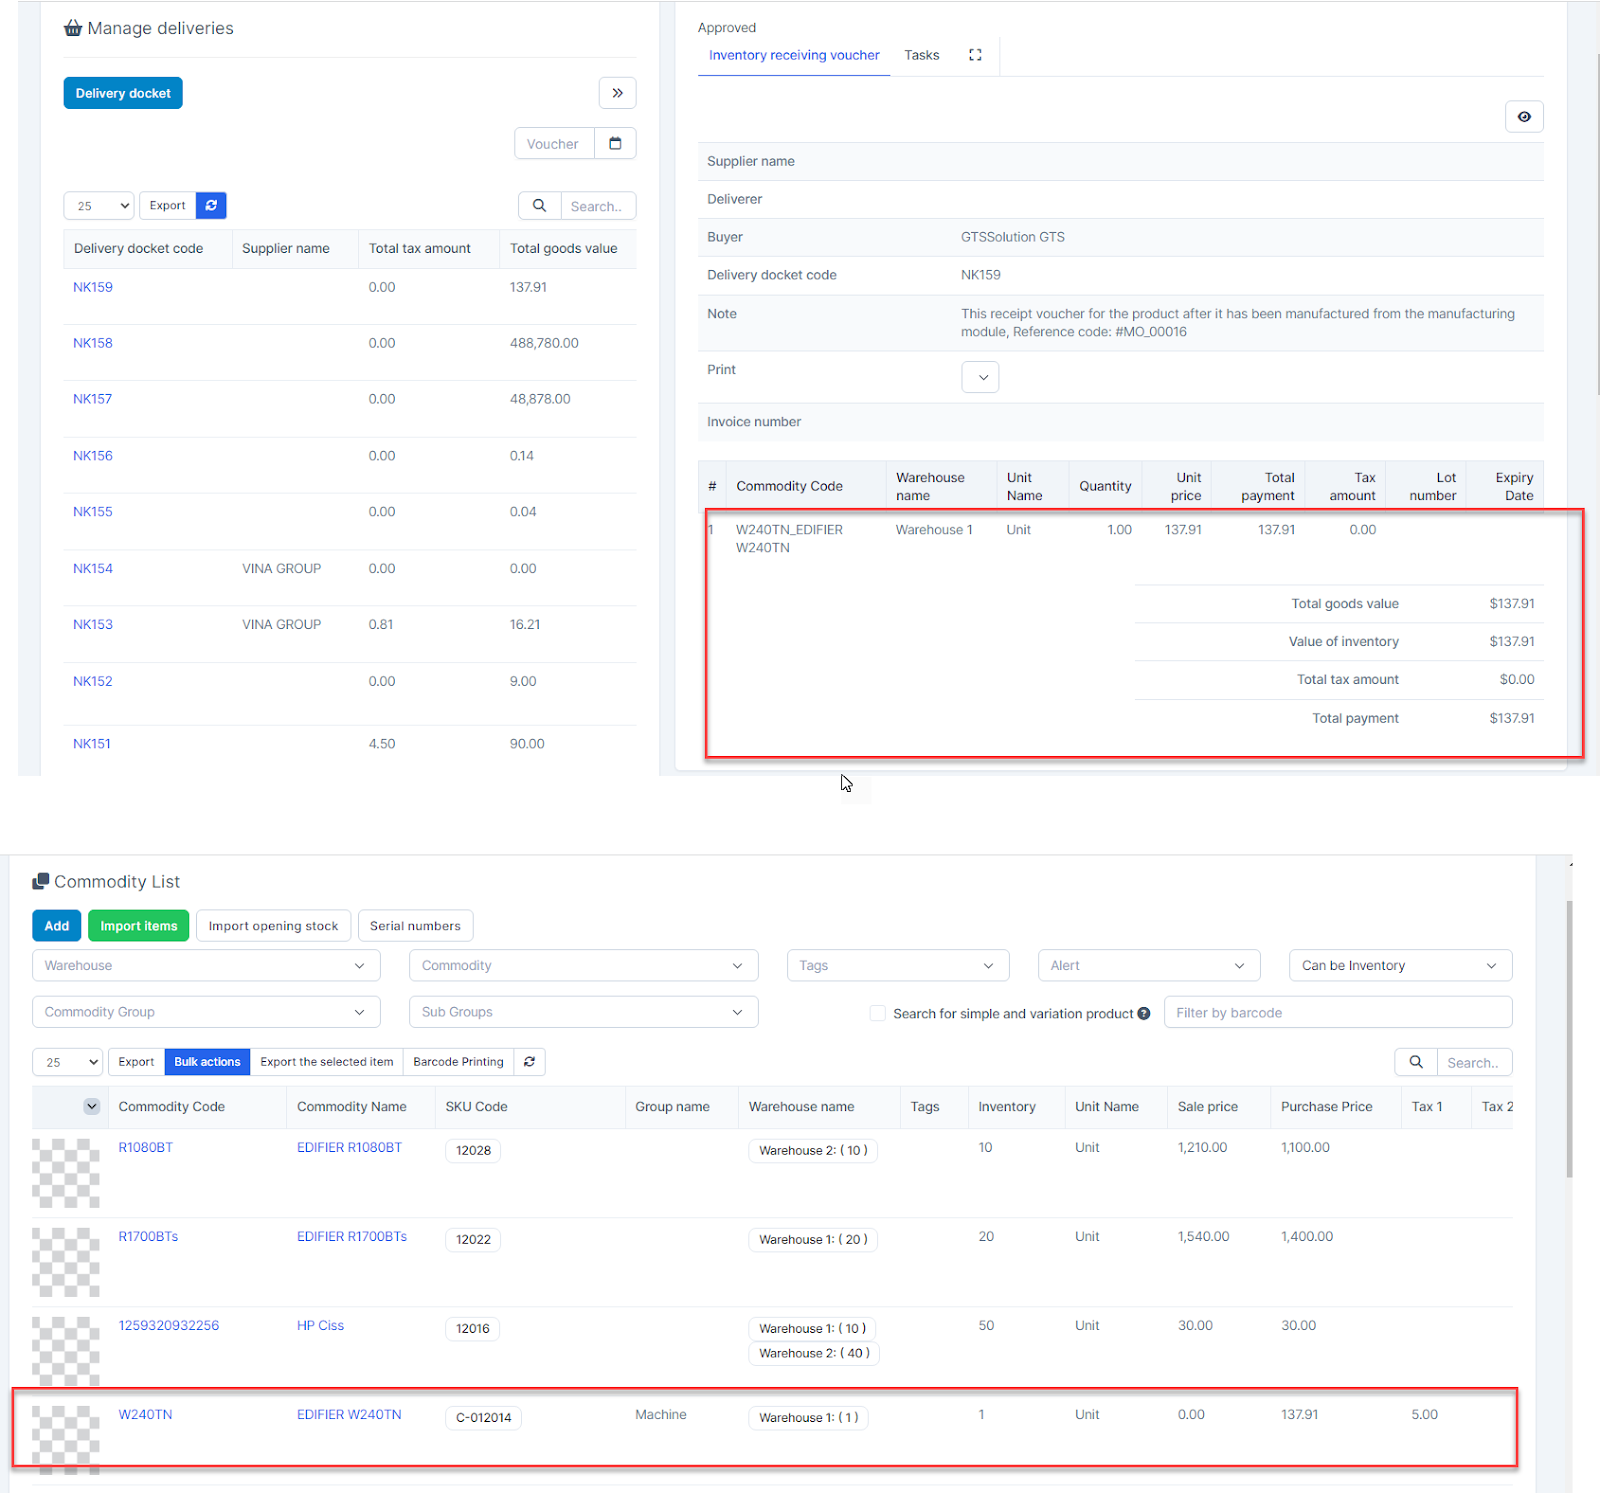Viewport: 1600px width, 1493px height.
Task: Switch to the Tasks tab
Action: pyautogui.click(x=921, y=55)
